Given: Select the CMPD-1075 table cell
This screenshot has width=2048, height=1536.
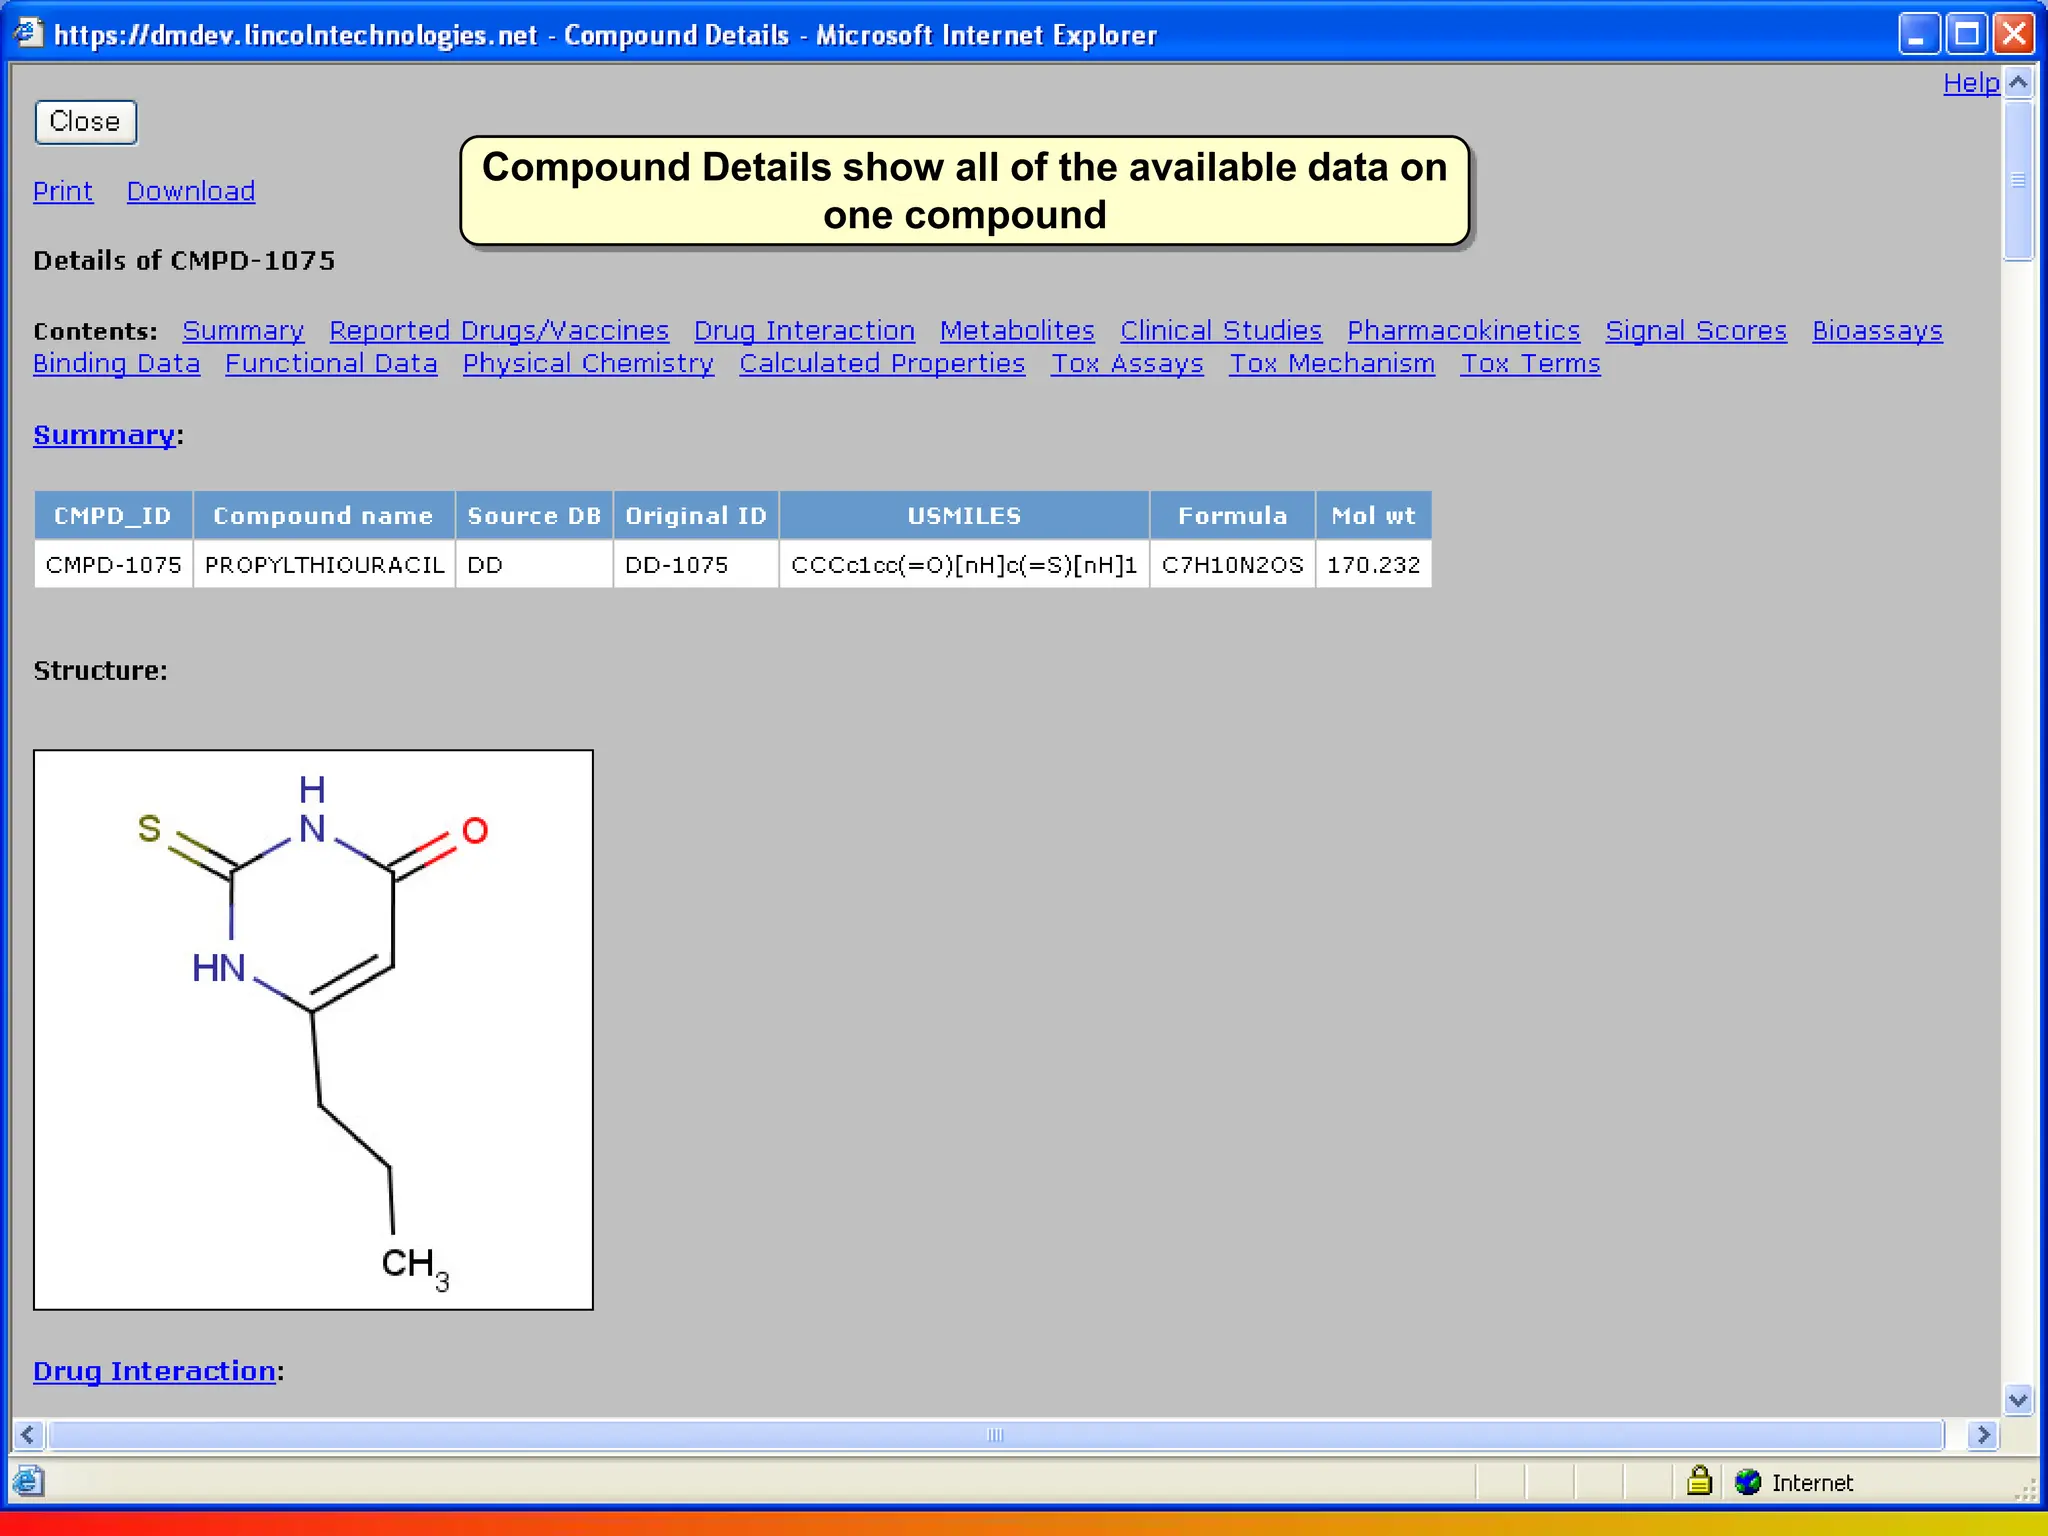Looking at the screenshot, I should click(113, 565).
